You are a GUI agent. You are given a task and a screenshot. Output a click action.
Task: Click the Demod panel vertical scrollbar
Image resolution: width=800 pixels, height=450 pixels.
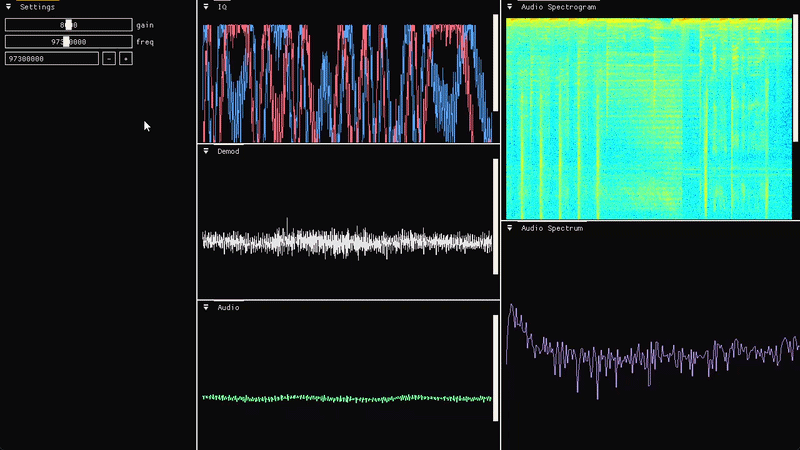[495, 216]
